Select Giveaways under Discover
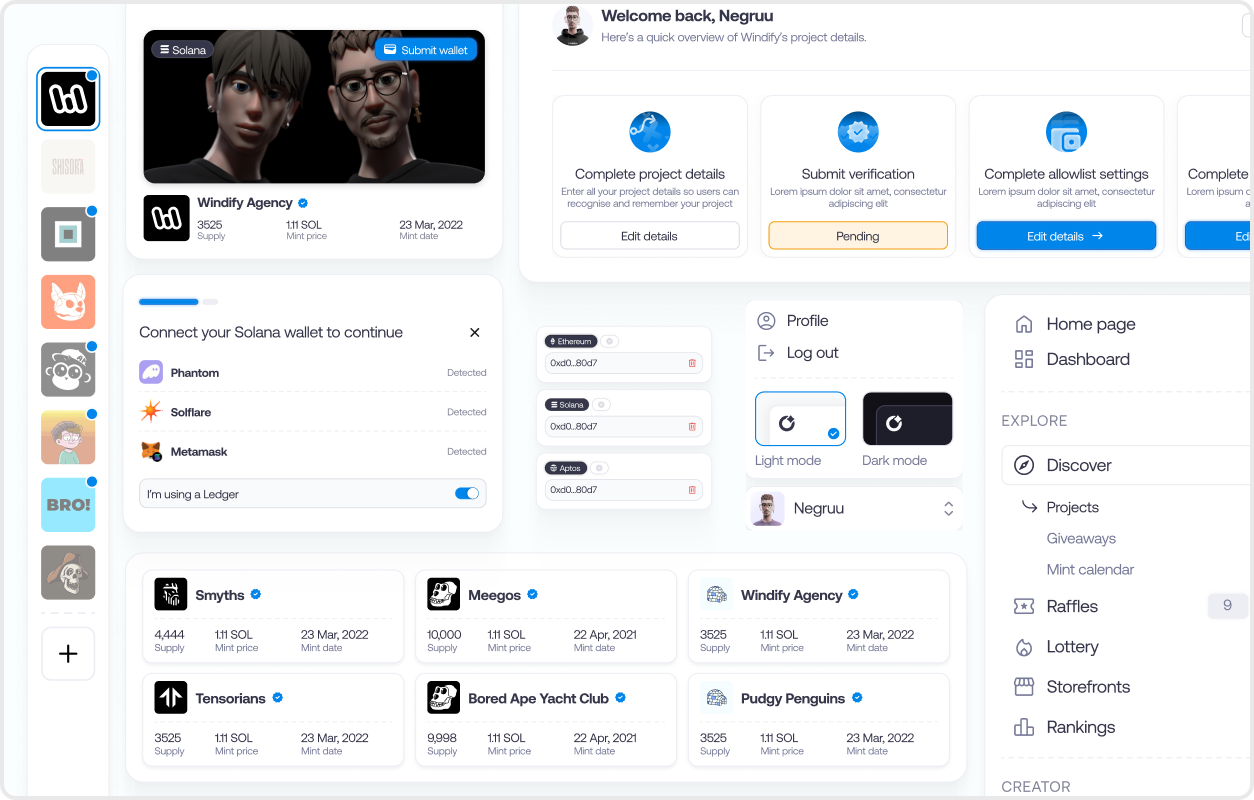1254x800 pixels. [1081, 539]
